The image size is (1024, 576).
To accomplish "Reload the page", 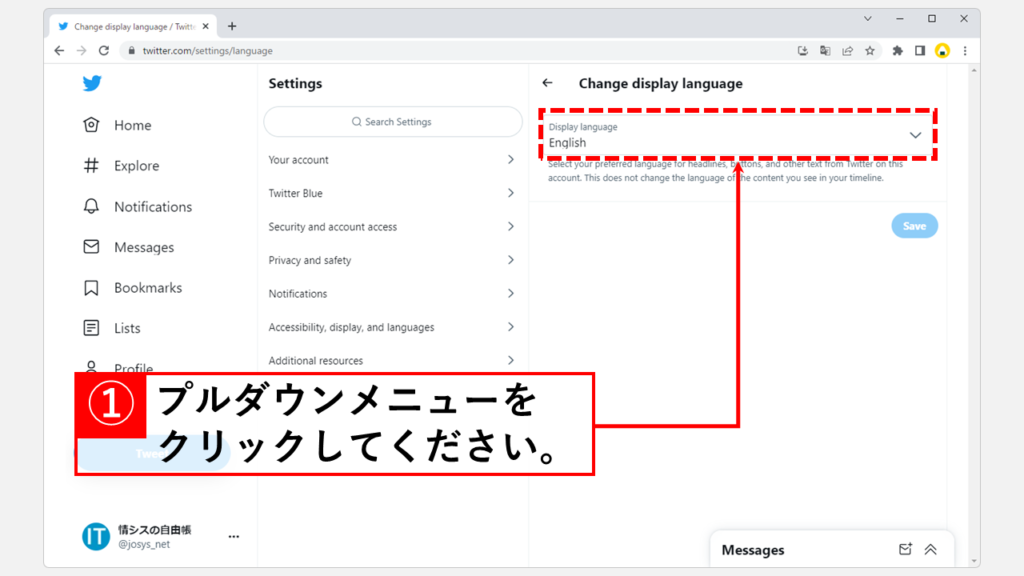I will coord(104,51).
